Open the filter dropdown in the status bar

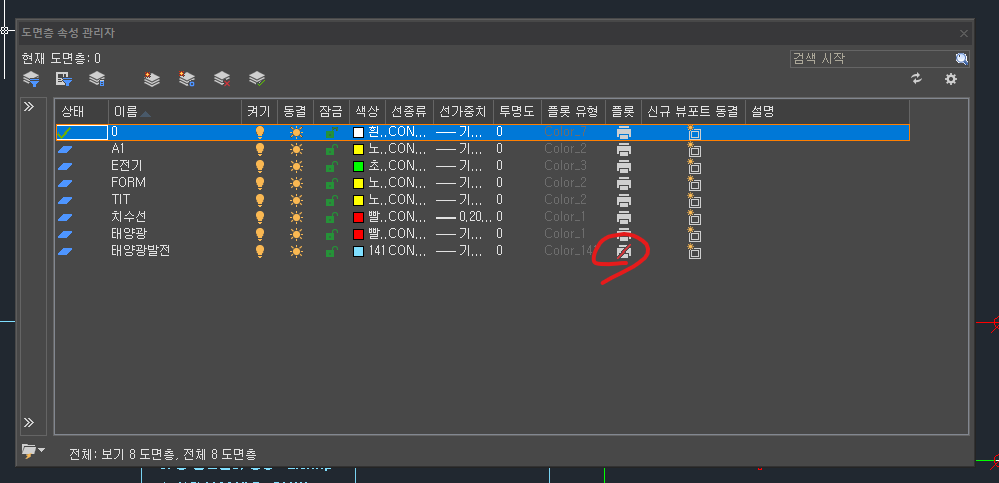[x=33, y=452]
